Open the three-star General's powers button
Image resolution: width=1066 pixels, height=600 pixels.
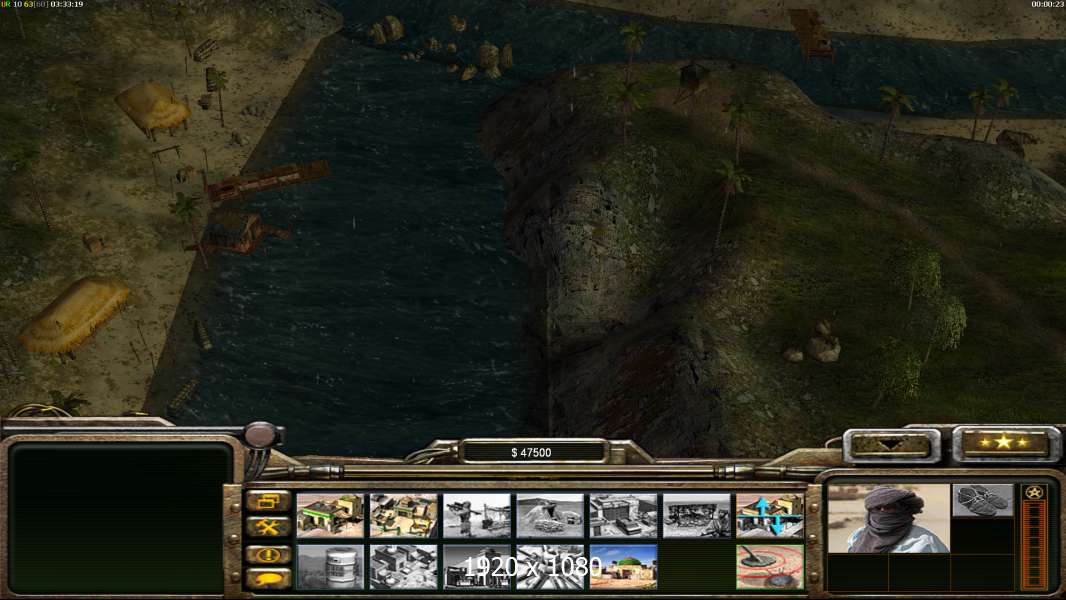tap(1004, 443)
